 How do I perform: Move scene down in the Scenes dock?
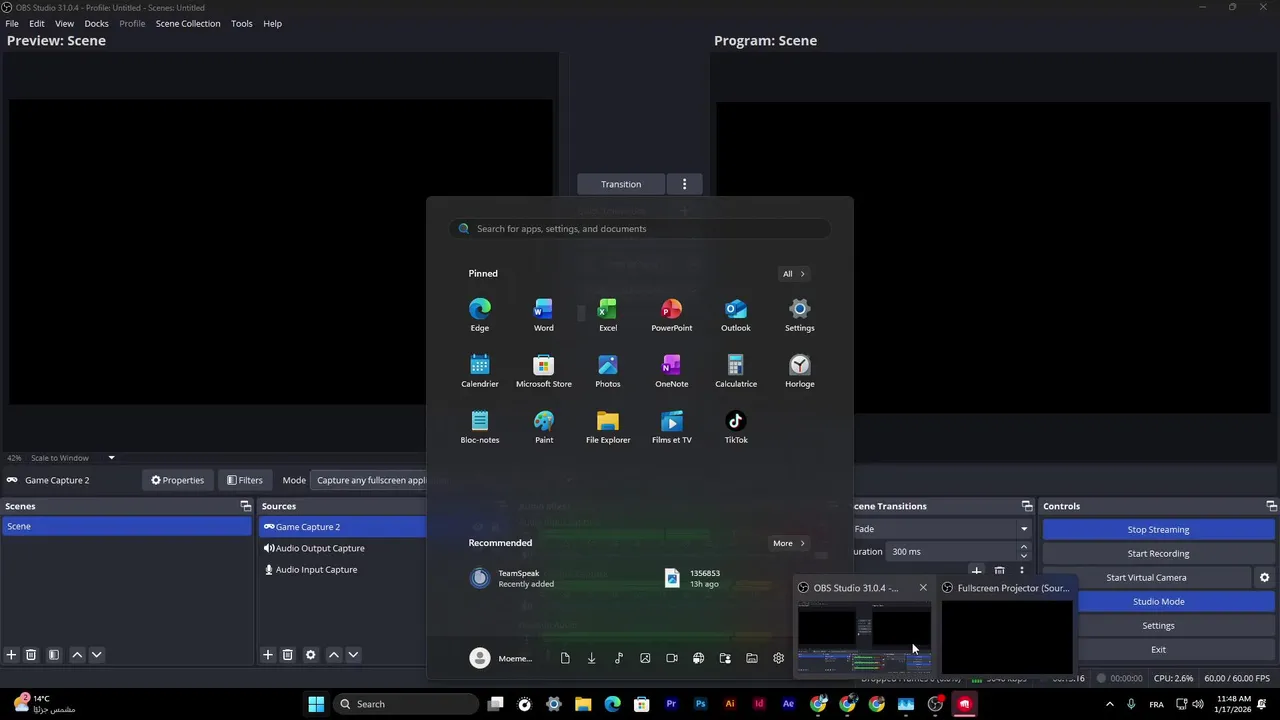[x=97, y=655]
